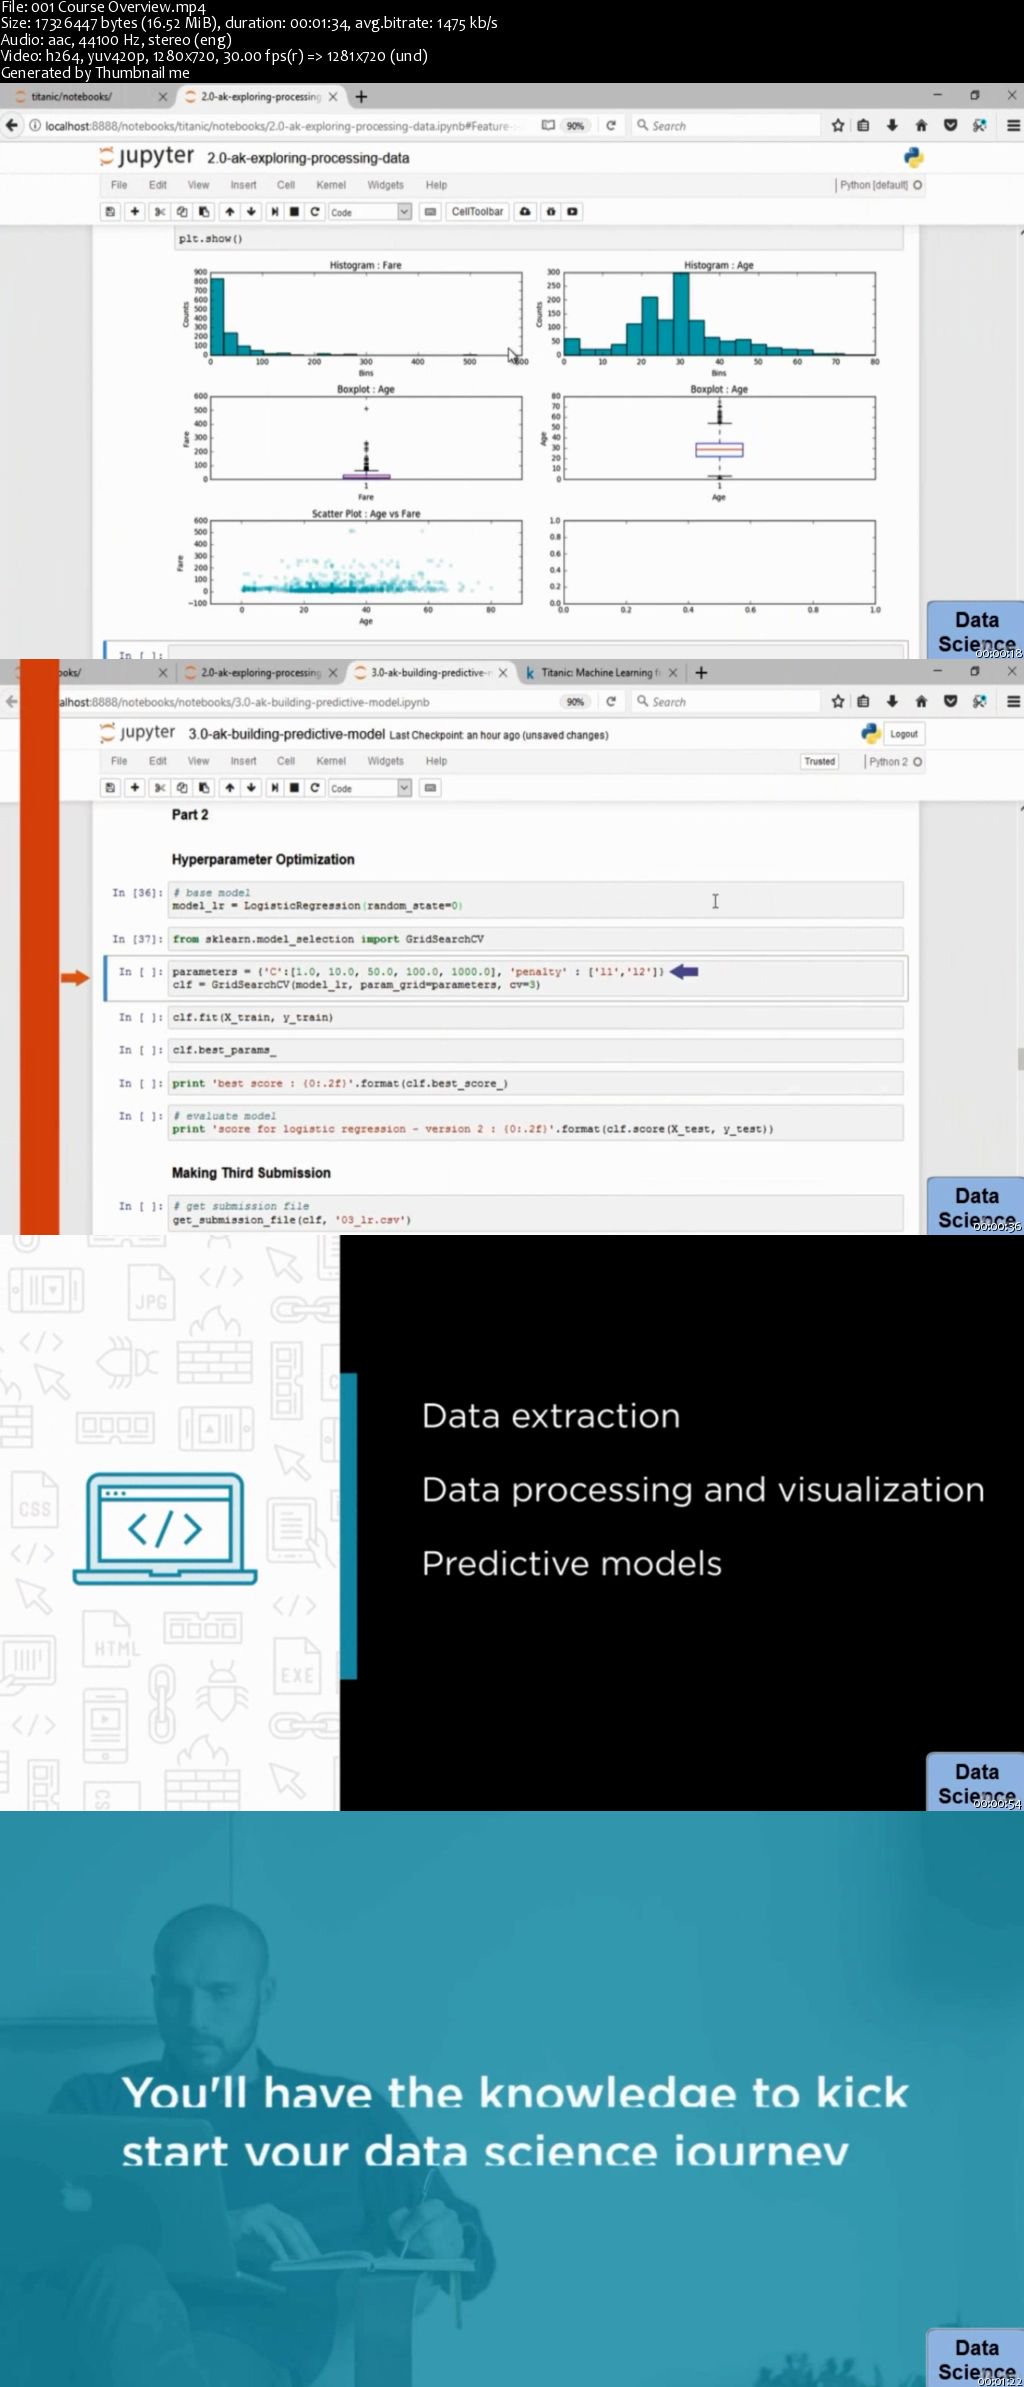The width and height of the screenshot is (1024, 2387).
Task: Open the Edit menu in the 3.0-ak-building notebook
Action: tap(158, 761)
